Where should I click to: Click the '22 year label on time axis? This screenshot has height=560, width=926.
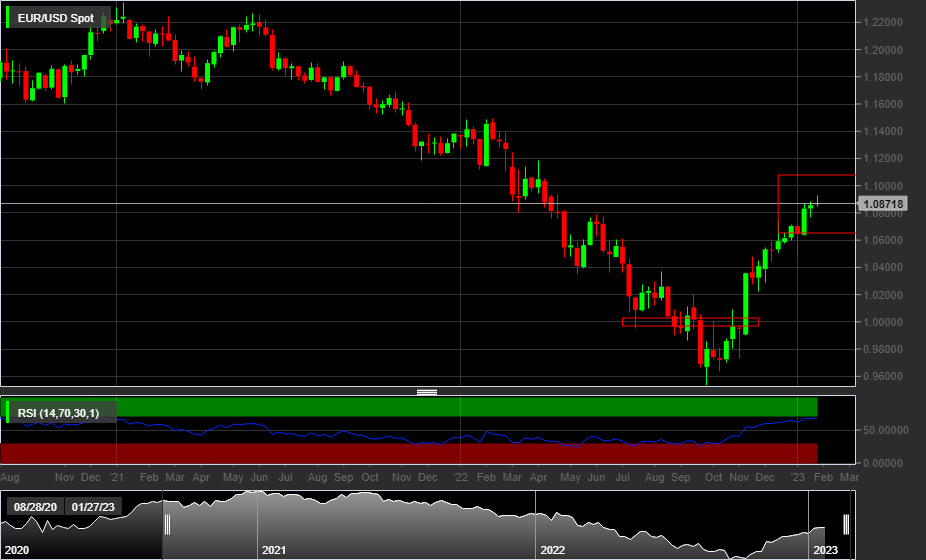(x=460, y=477)
